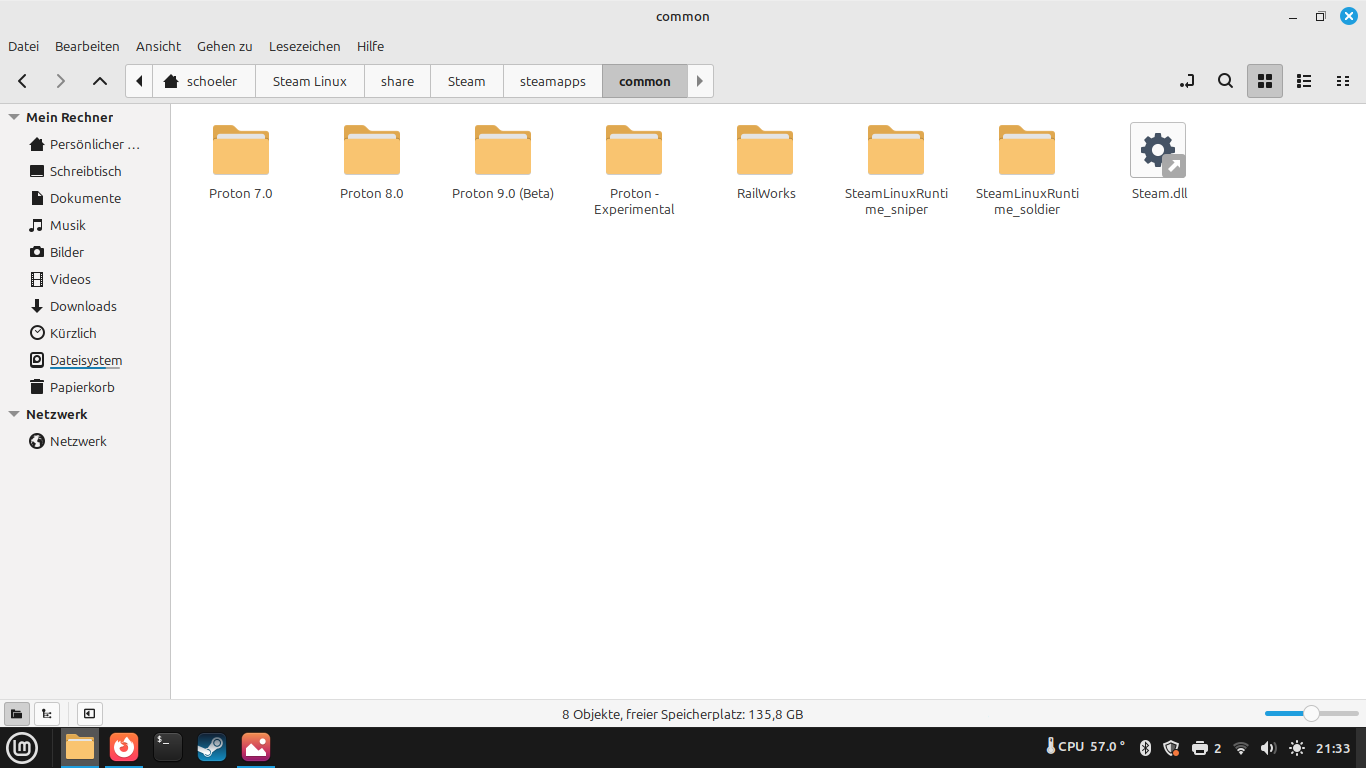Open the Lesezeichen menu
The height and width of the screenshot is (768, 1366).
[x=304, y=46]
